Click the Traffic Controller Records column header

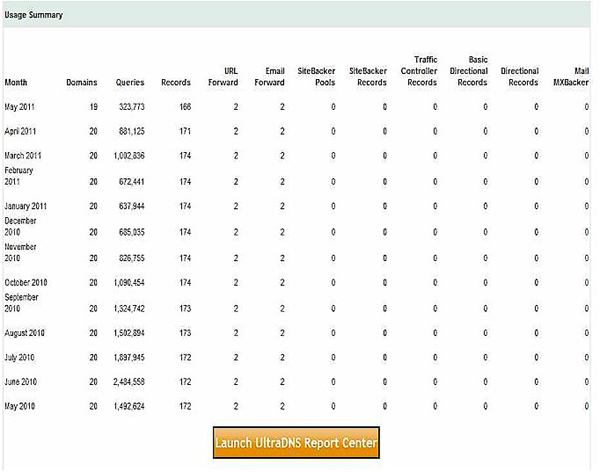click(419, 71)
